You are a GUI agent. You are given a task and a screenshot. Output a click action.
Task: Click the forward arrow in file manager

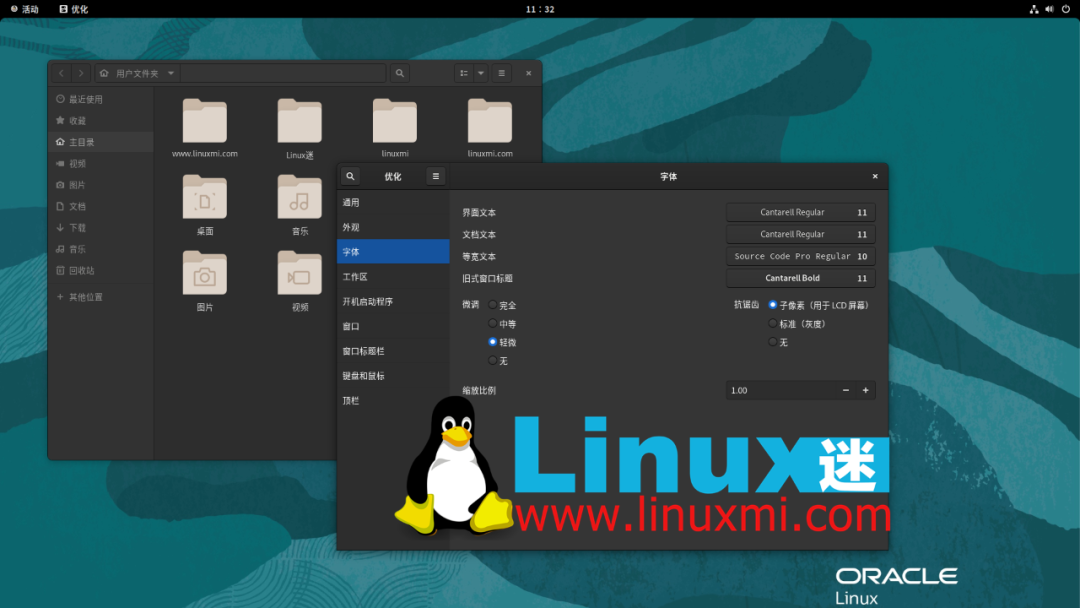pyautogui.click(x=81, y=73)
